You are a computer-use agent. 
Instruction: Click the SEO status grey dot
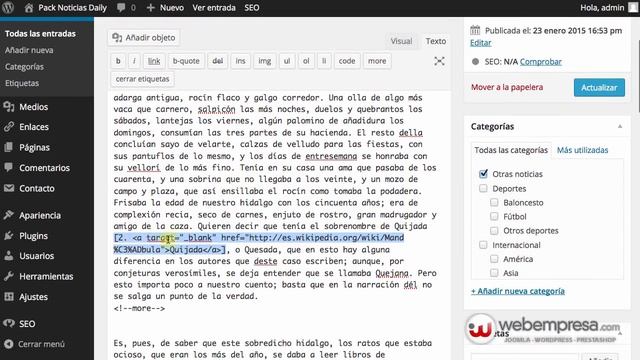475,62
